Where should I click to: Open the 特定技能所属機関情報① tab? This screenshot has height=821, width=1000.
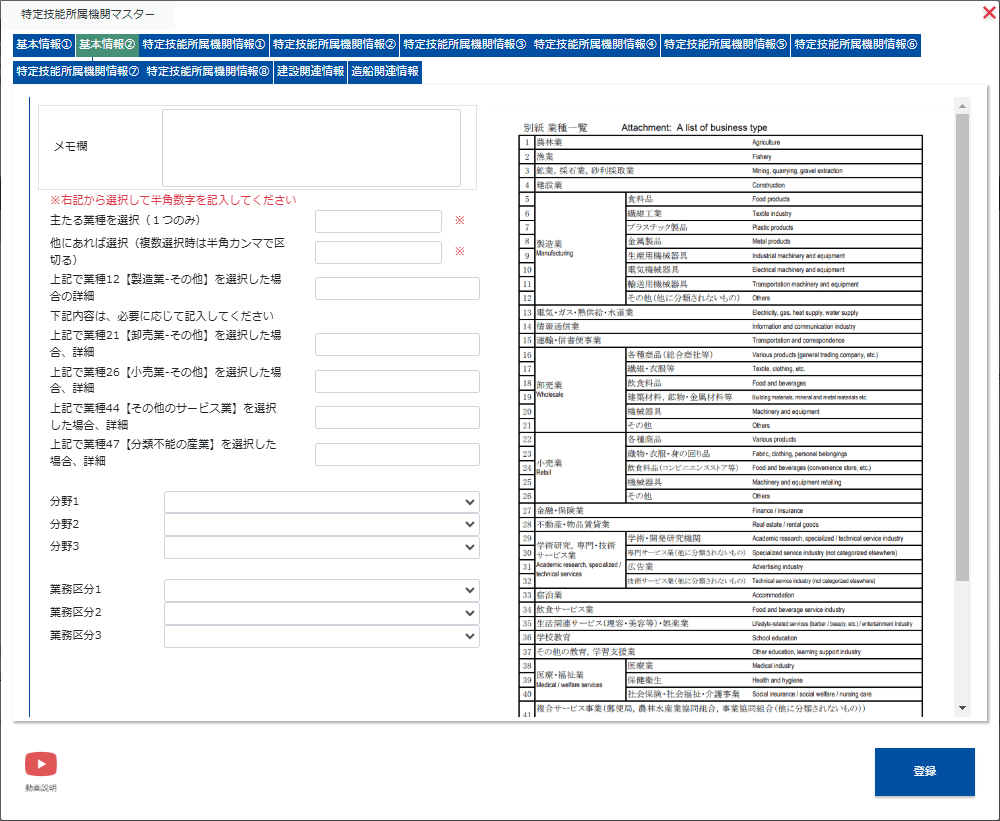click(x=203, y=44)
